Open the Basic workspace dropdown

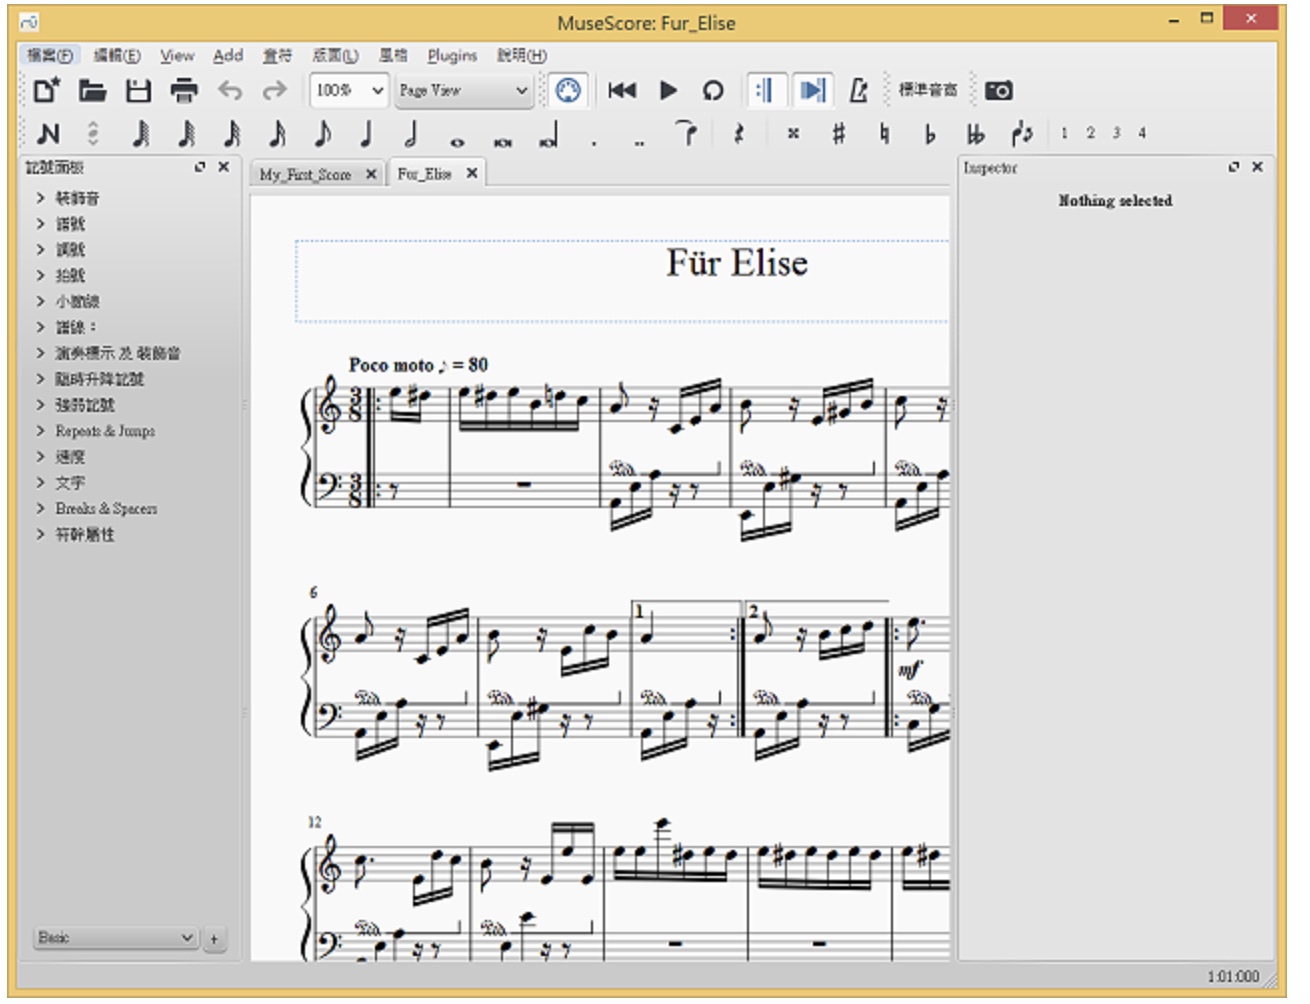coord(115,938)
